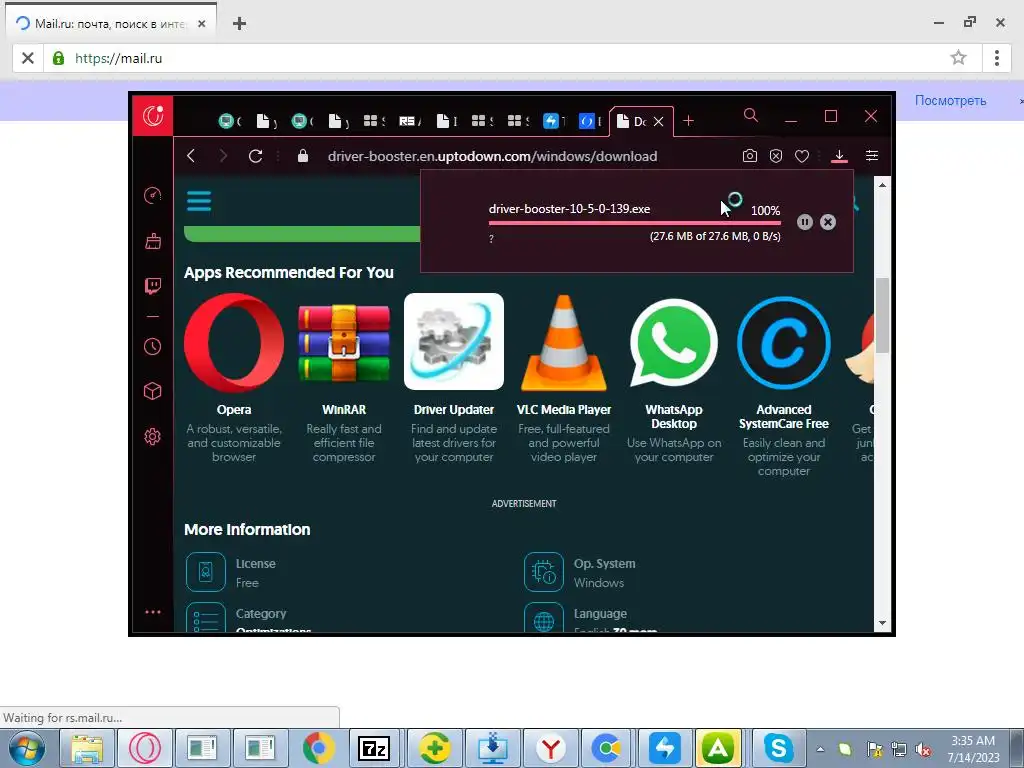
Task: Open Windows Explorer from taskbar
Action: coord(87,748)
